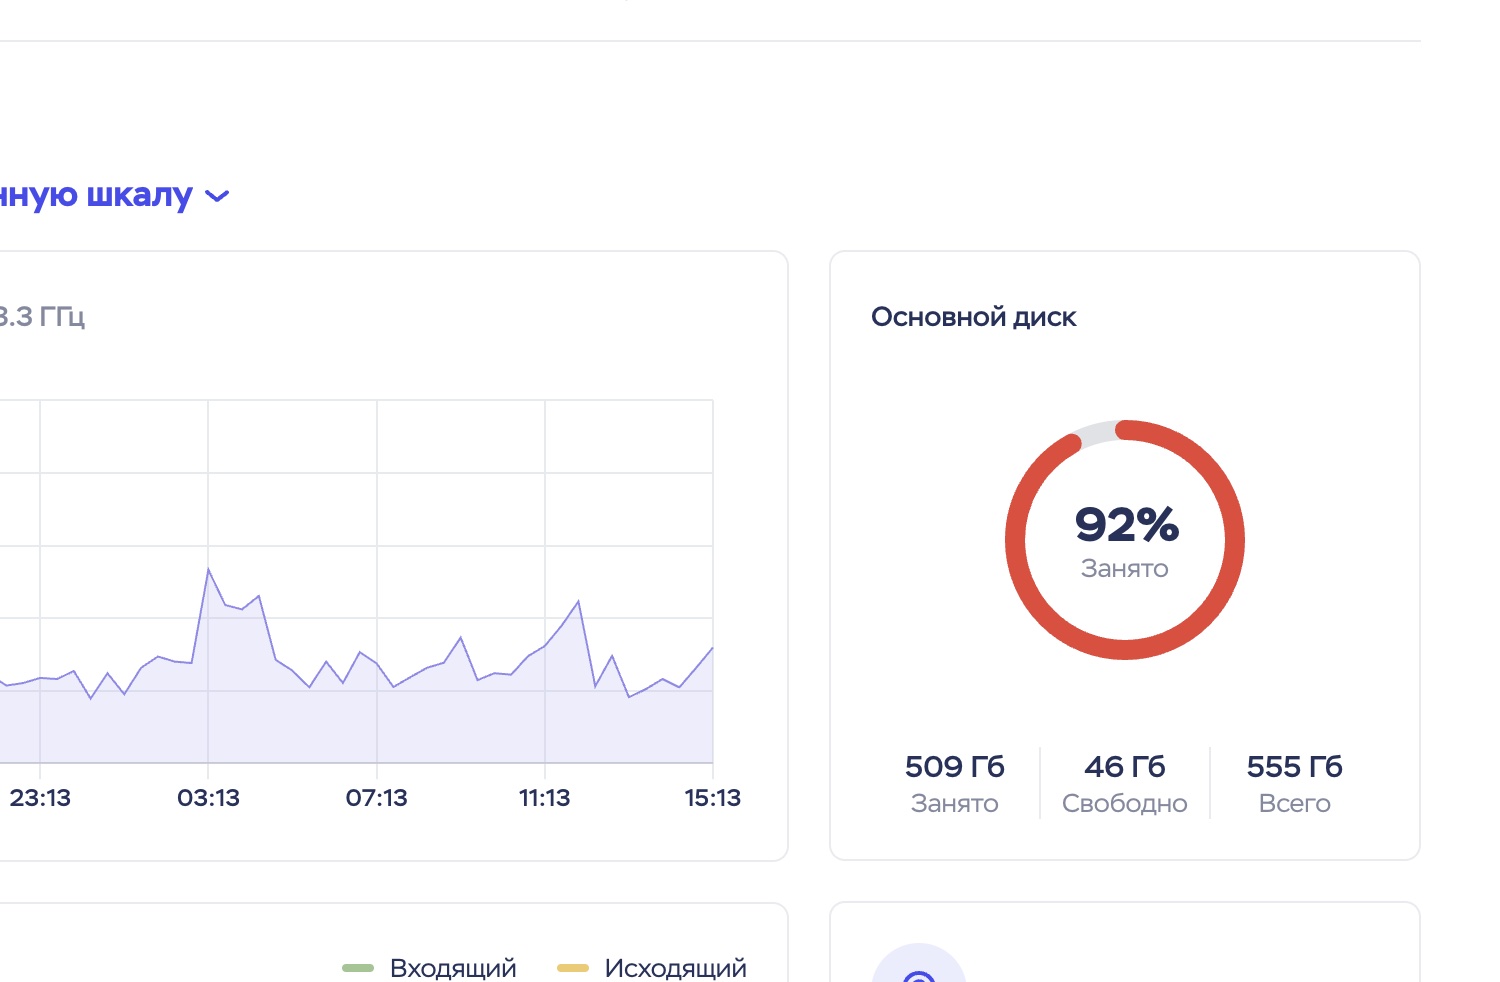This screenshot has height=982, width=1500.
Task: Click the 11:13 time axis label
Action: coord(545,798)
